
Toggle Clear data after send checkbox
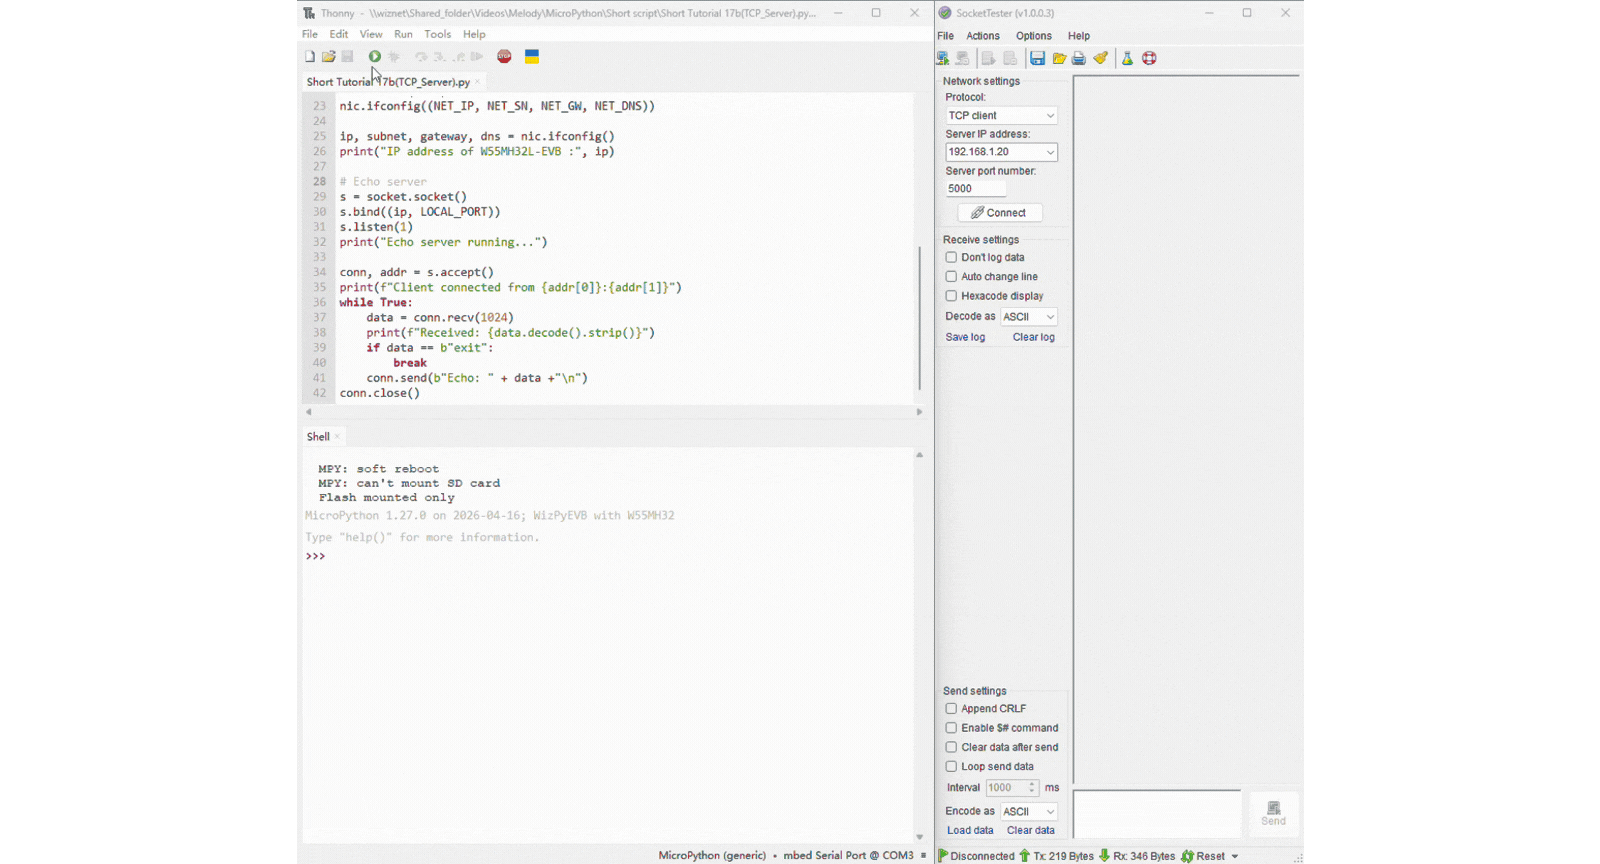951,747
